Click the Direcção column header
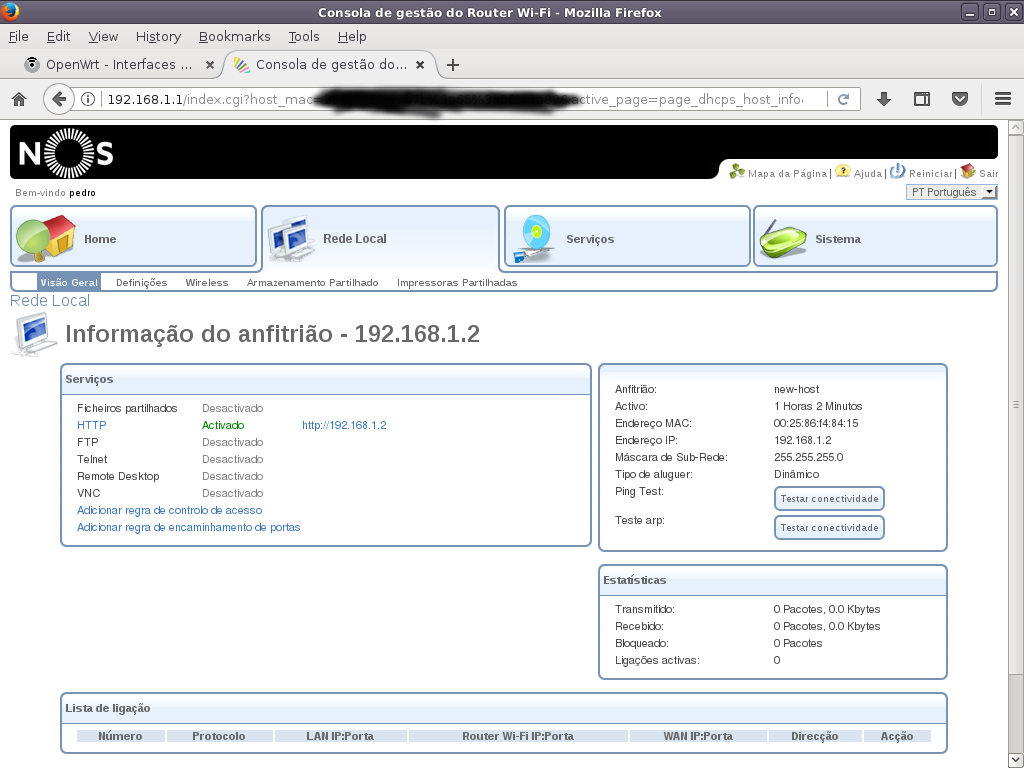The width and height of the screenshot is (1024, 768). click(x=814, y=736)
